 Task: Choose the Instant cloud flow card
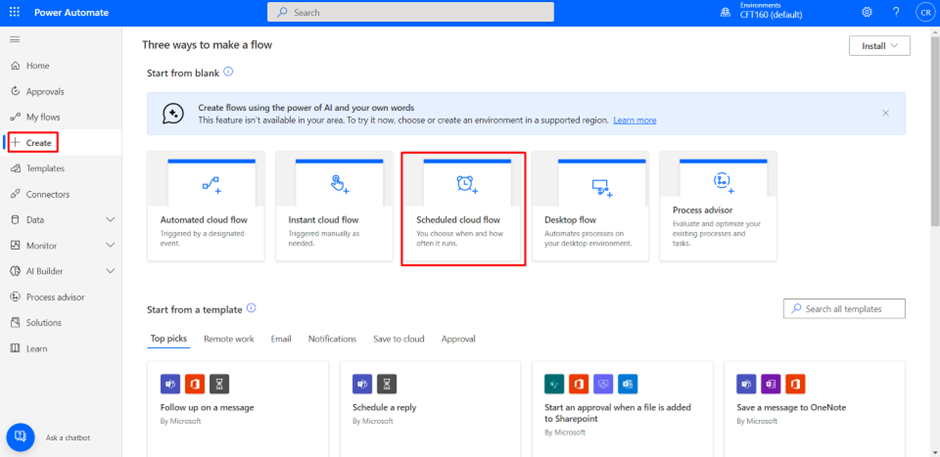click(334, 206)
